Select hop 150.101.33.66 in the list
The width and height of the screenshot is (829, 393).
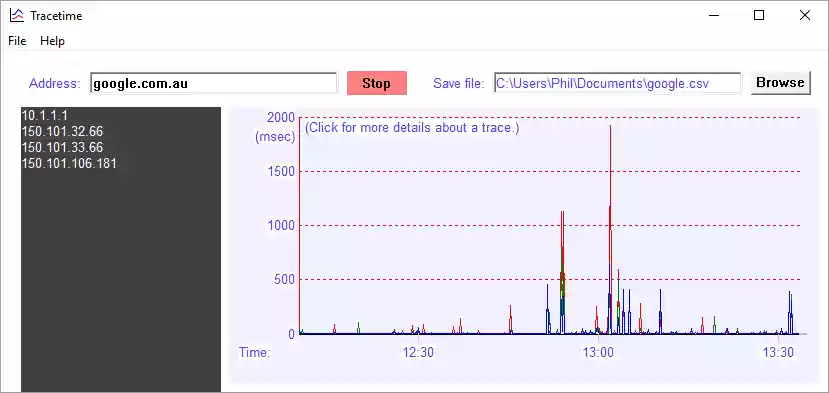point(62,147)
